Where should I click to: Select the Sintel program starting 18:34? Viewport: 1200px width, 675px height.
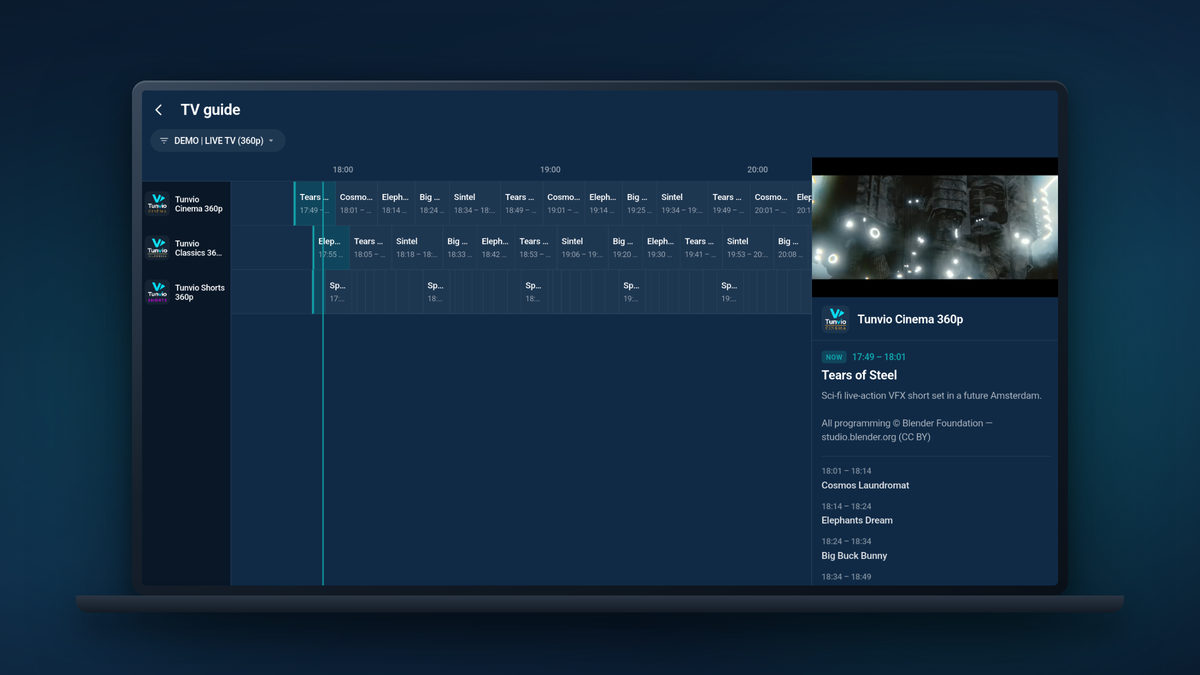[x=474, y=203]
